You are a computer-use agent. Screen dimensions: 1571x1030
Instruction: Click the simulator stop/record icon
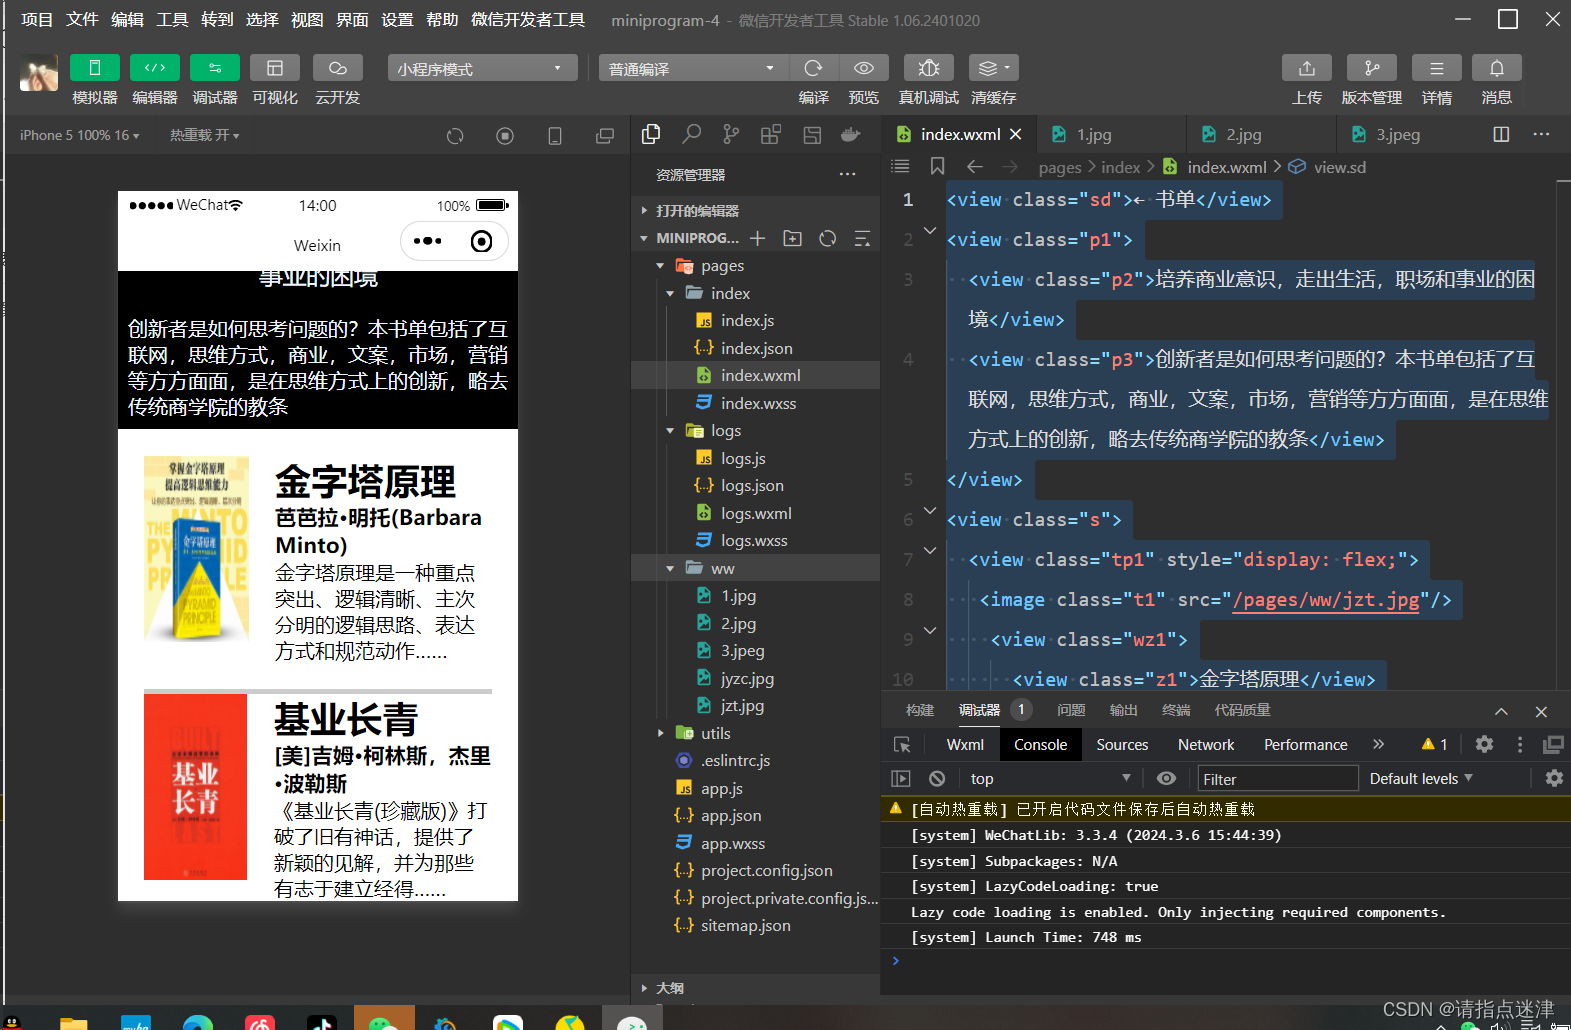(505, 136)
